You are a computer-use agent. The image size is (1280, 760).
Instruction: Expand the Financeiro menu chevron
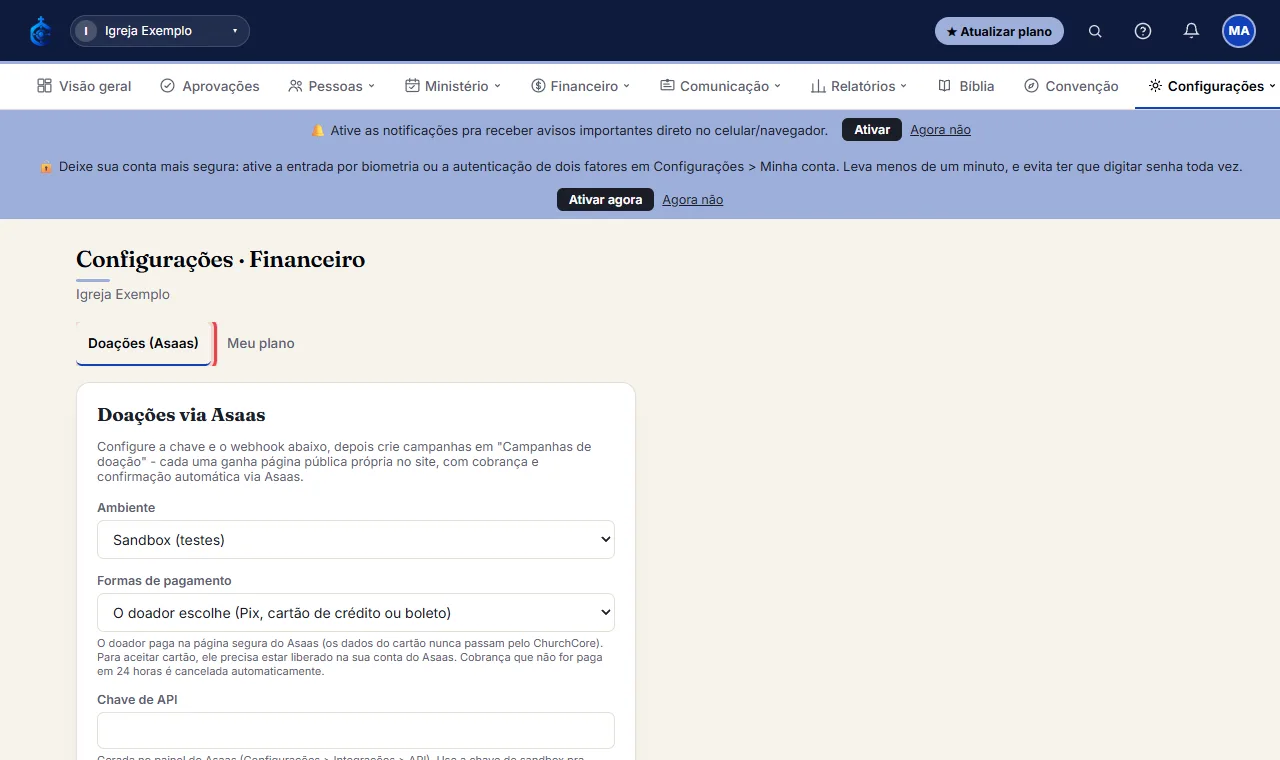pos(627,86)
